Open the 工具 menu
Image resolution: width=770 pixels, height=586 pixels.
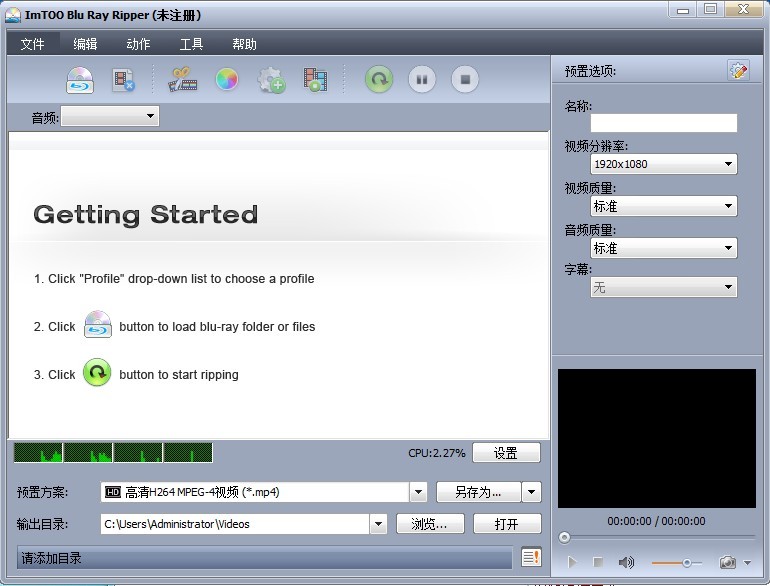[191, 44]
